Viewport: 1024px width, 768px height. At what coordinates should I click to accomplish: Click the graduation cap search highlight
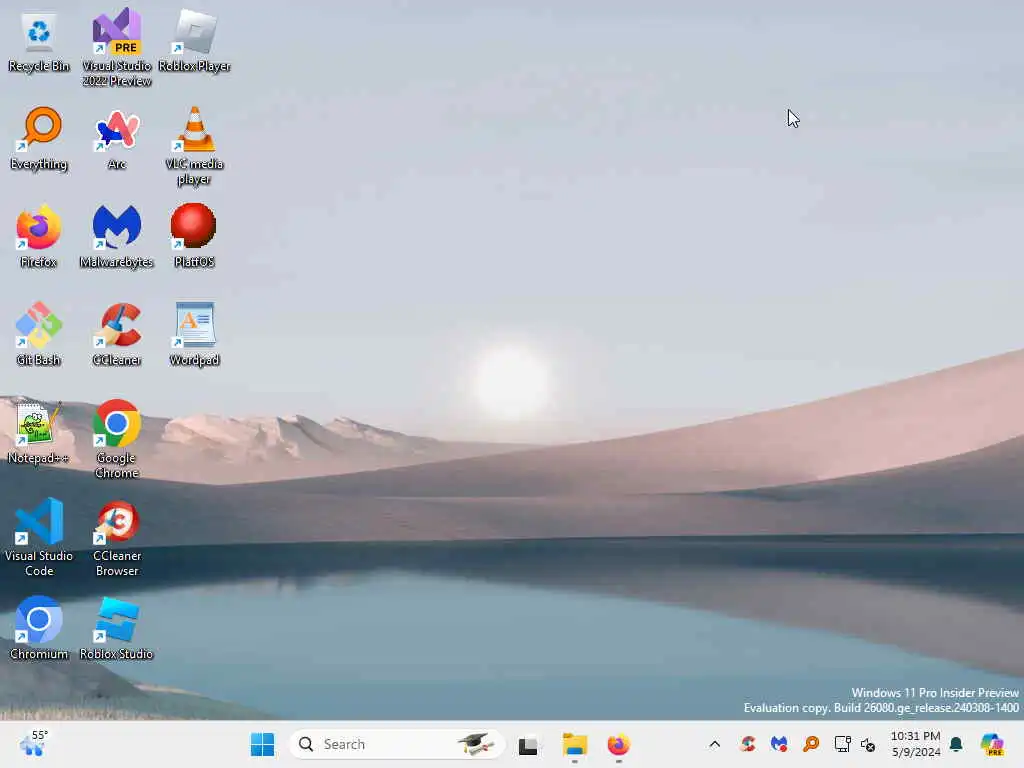(x=475, y=744)
